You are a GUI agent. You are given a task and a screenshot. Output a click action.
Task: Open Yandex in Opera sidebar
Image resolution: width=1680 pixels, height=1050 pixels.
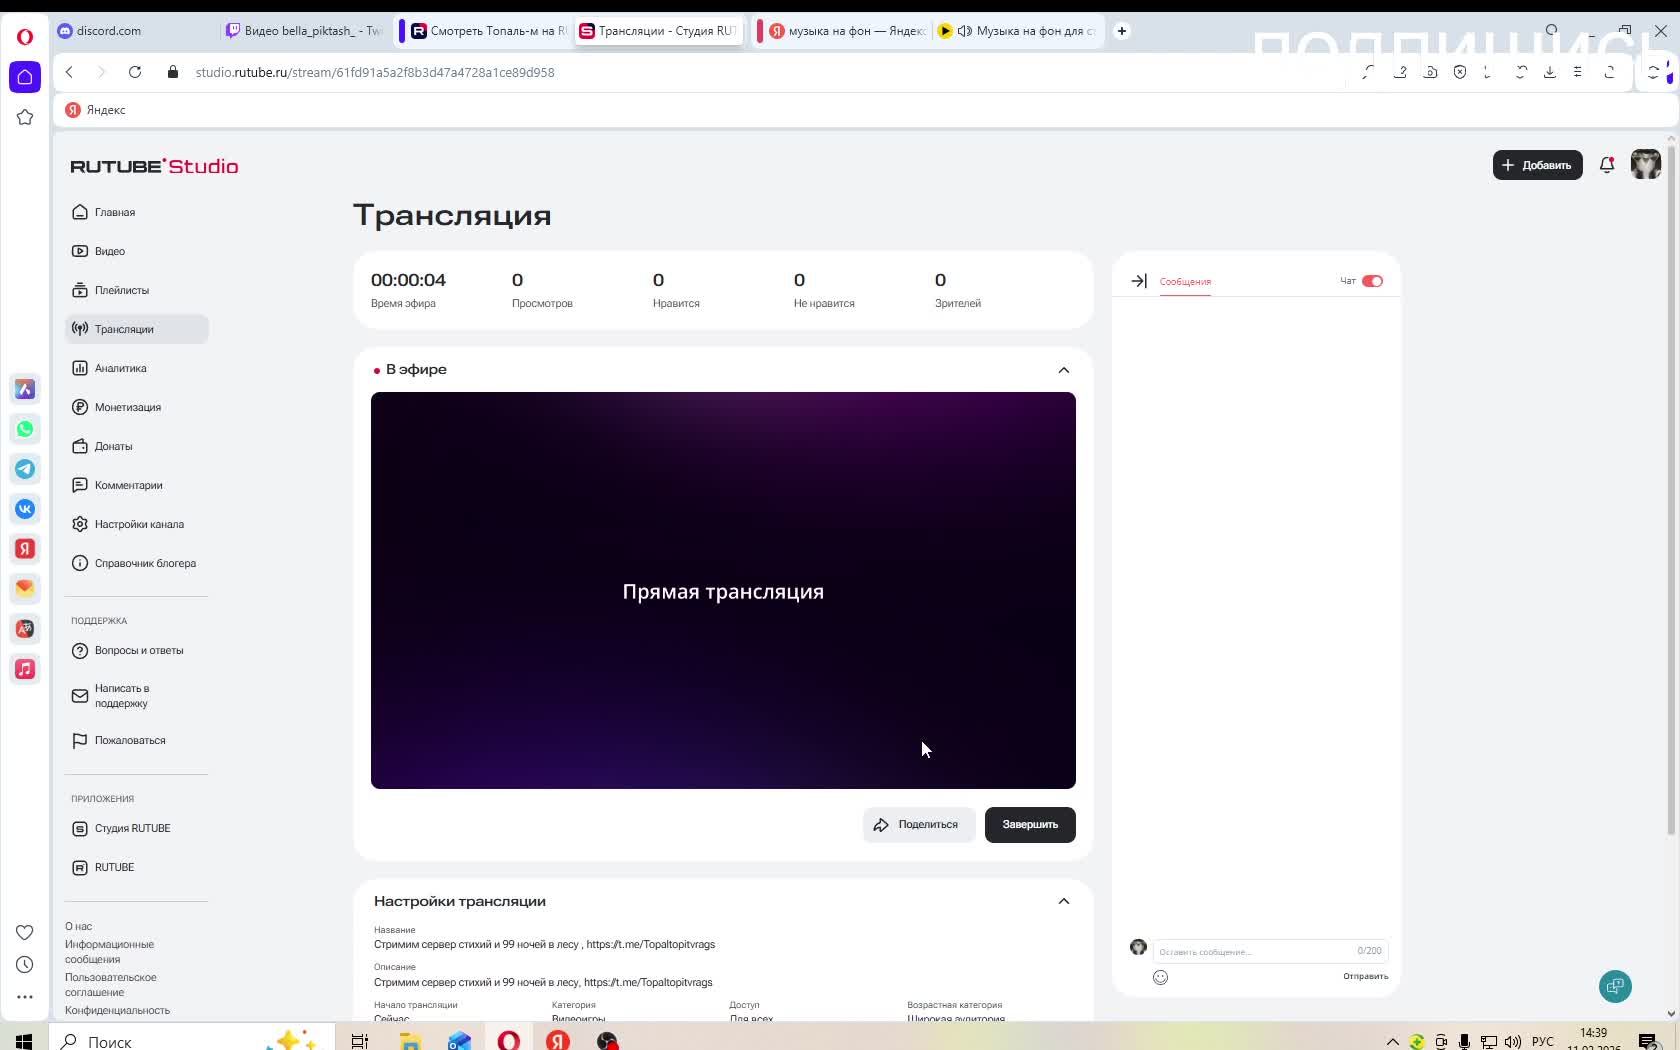[x=25, y=549]
